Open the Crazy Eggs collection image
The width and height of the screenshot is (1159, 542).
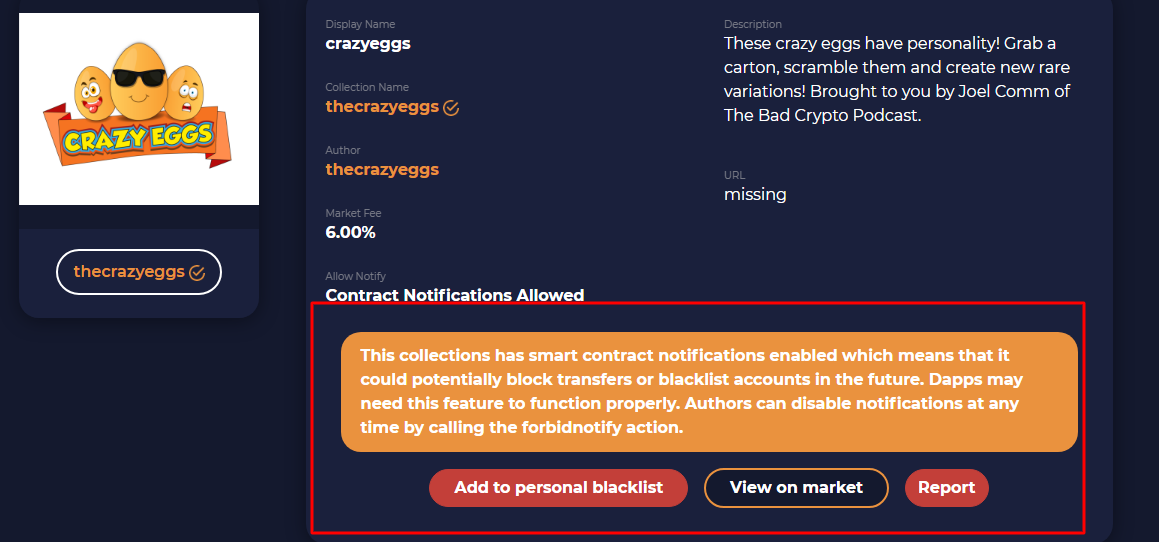tap(139, 109)
